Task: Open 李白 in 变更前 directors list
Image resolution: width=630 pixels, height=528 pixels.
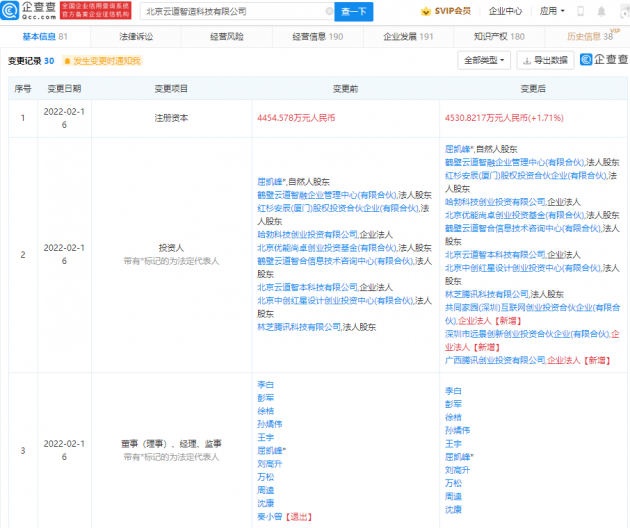Action: click(266, 385)
